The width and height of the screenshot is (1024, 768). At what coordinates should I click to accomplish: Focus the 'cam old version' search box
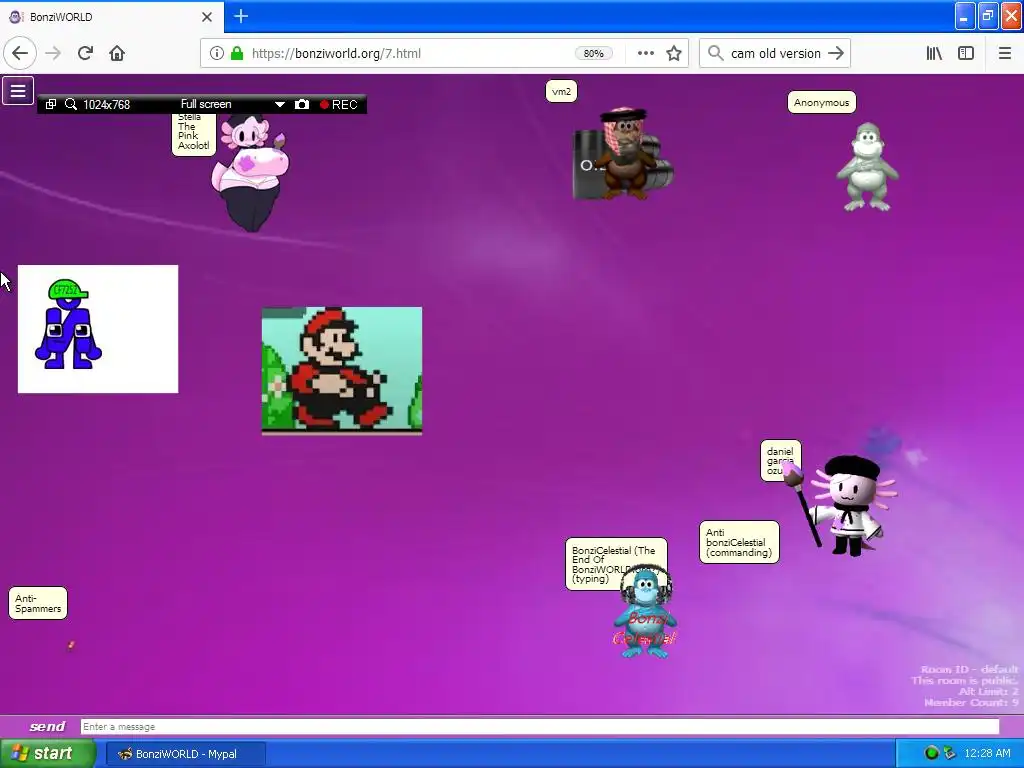[775, 54]
